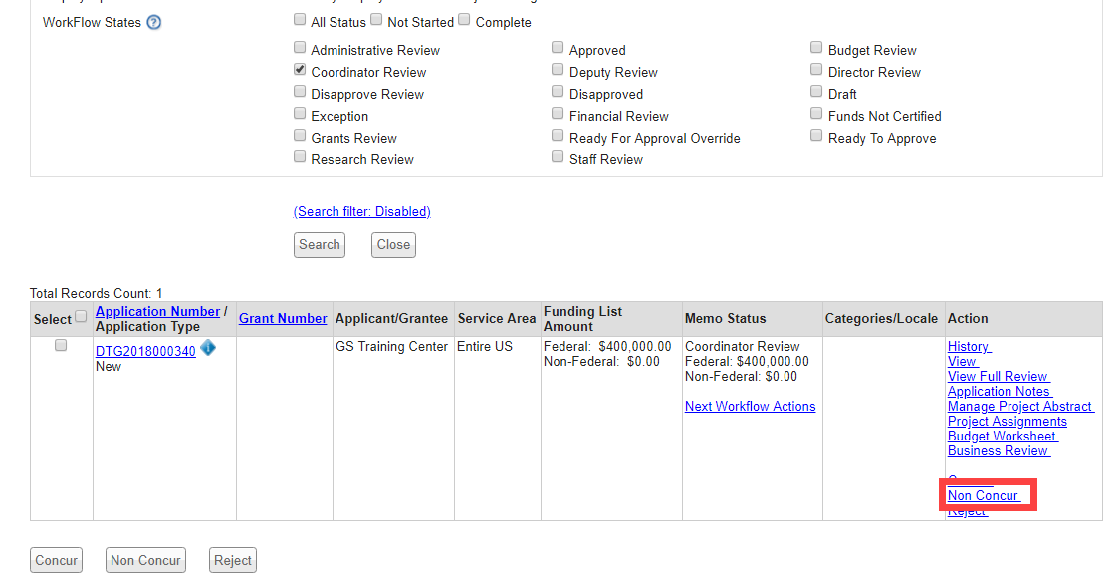Open the View Full Review link
The height and width of the screenshot is (586, 1120).
click(x=998, y=377)
